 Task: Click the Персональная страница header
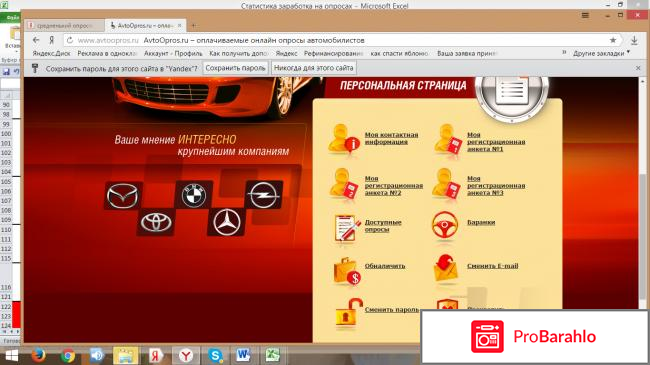[403, 85]
